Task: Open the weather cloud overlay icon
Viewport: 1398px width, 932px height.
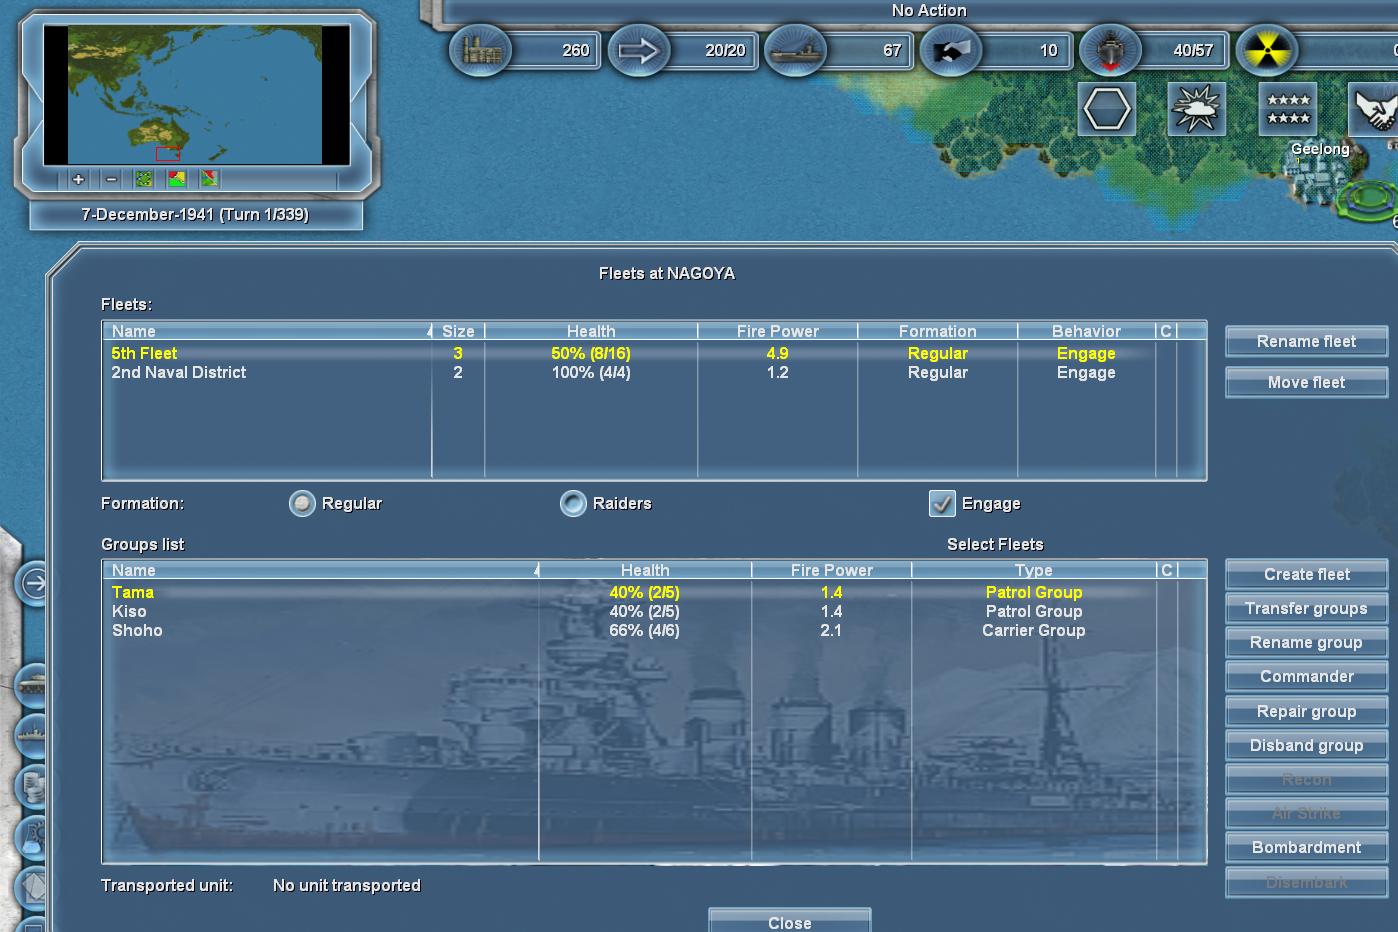Action: point(1196,109)
